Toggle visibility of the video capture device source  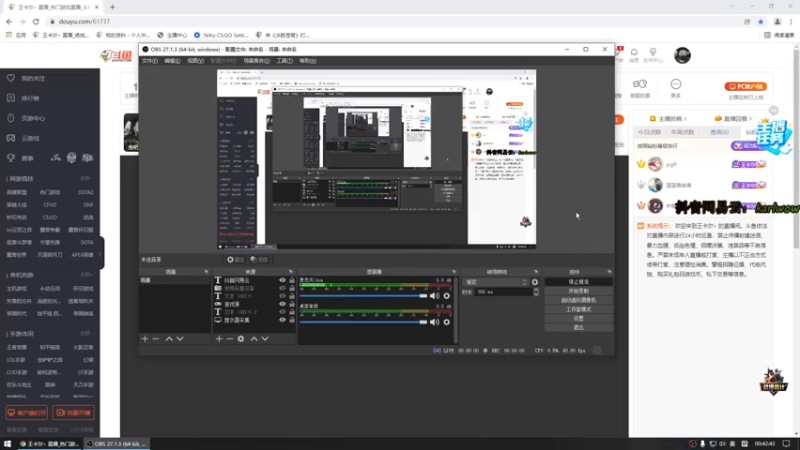pos(282,288)
